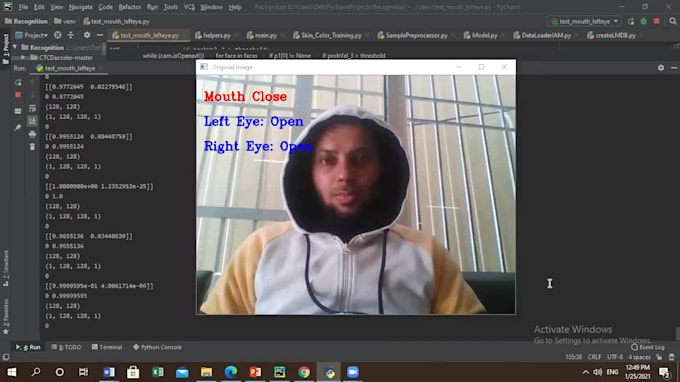Screen dimensions: 680x382
Task: Click the Search Everywhere magnifier icon
Action: tap(673, 21)
